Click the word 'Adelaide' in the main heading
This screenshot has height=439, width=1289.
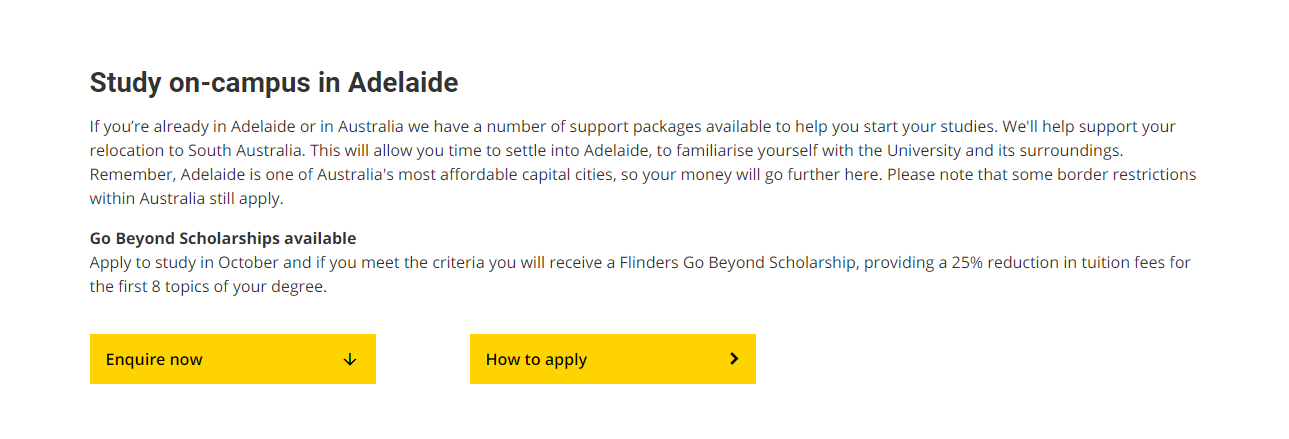pyautogui.click(x=403, y=83)
